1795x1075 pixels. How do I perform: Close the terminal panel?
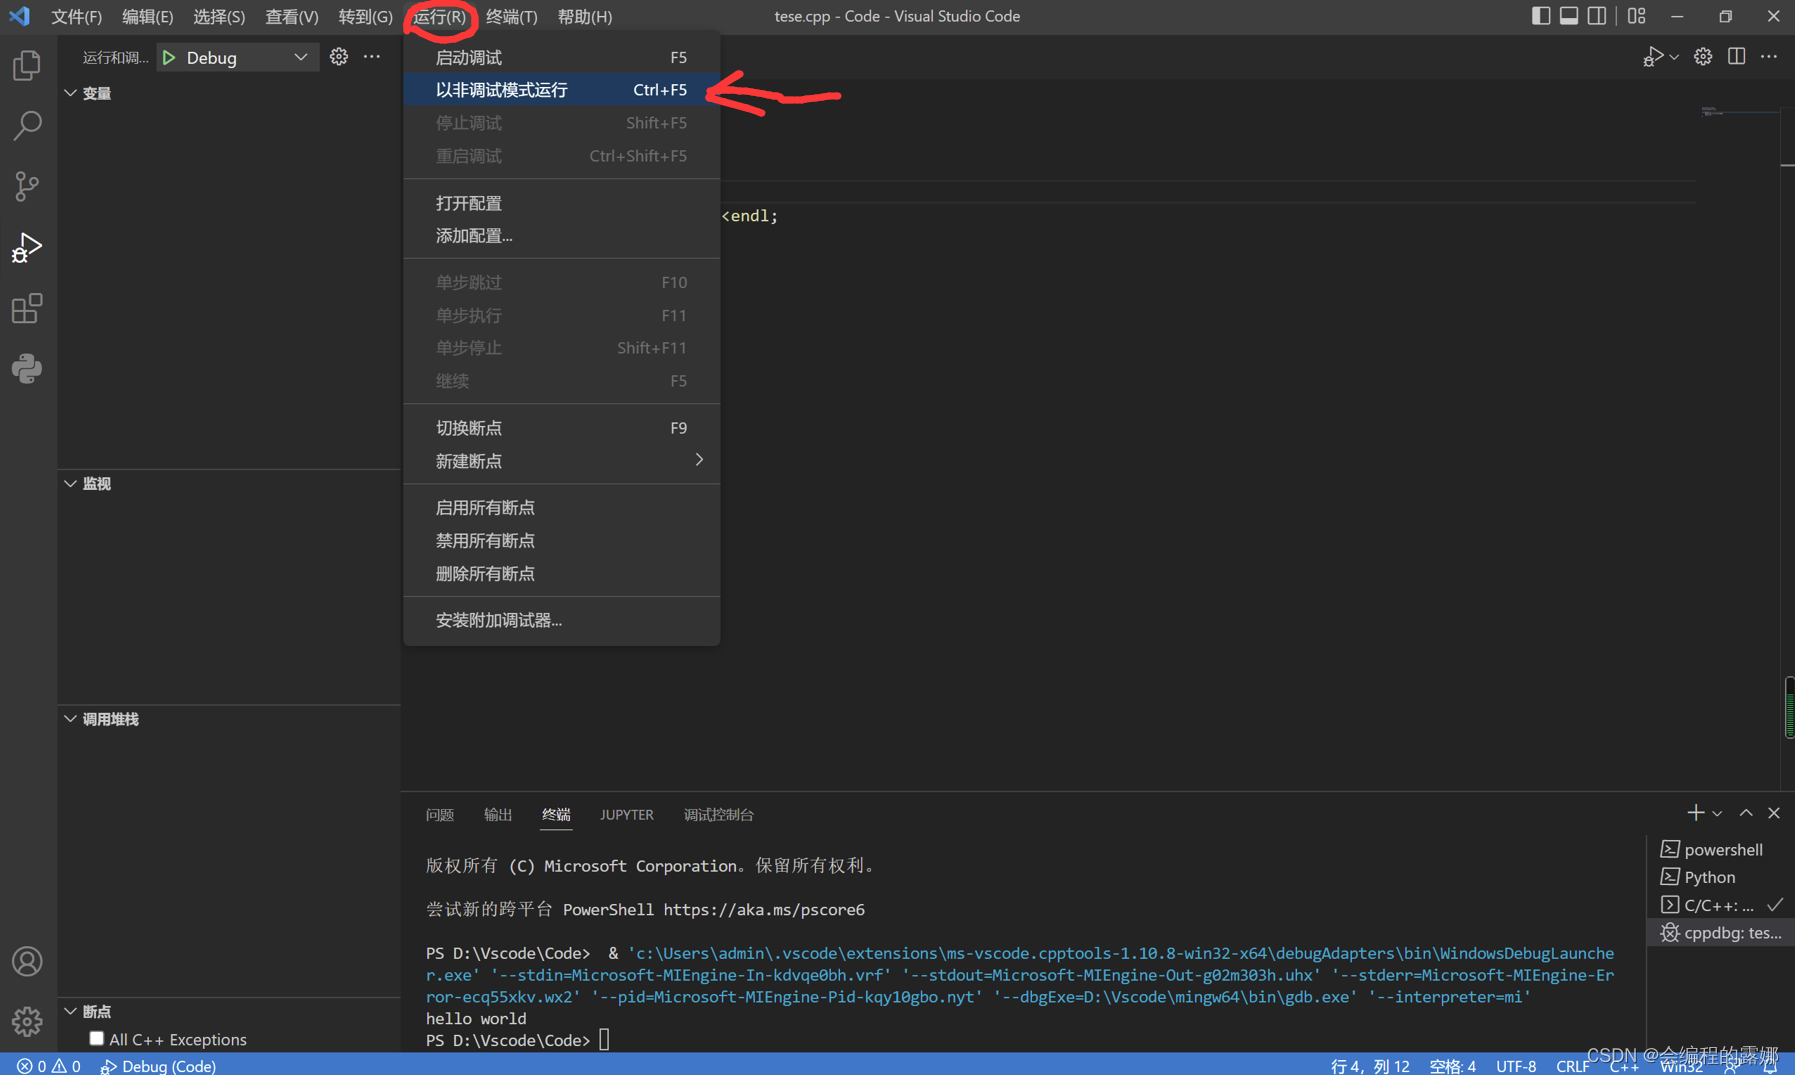click(x=1774, y=813)
